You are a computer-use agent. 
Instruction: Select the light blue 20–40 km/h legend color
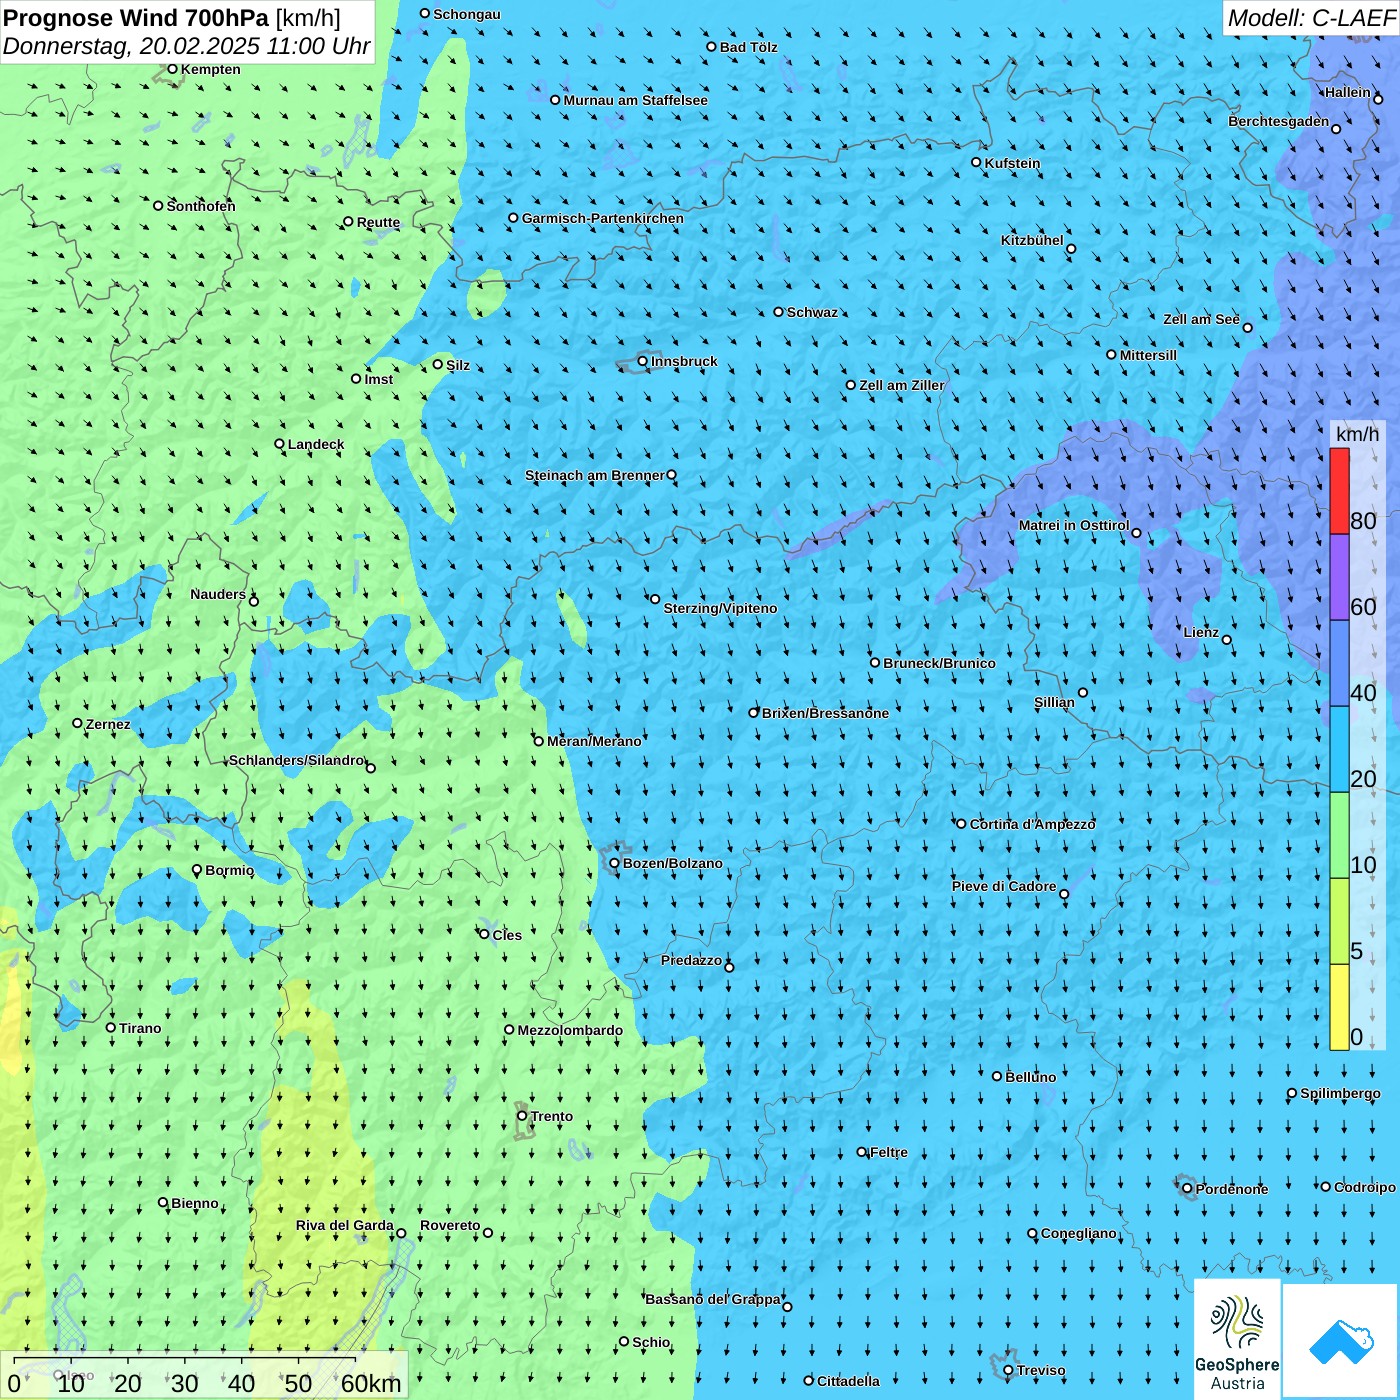point(1339,750)
